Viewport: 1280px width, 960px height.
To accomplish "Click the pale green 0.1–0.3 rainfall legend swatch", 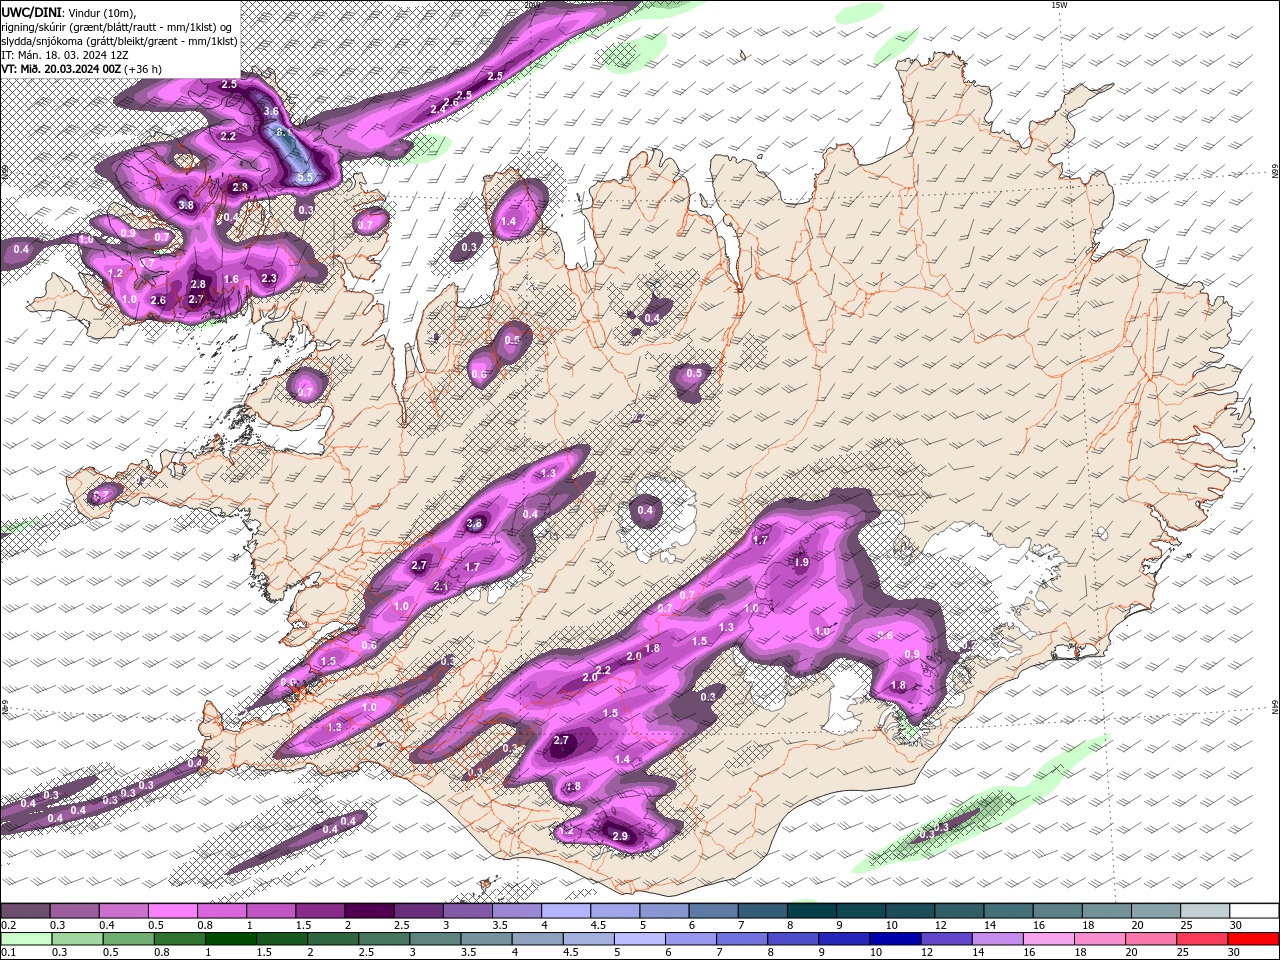I will (x=26, y=939).
